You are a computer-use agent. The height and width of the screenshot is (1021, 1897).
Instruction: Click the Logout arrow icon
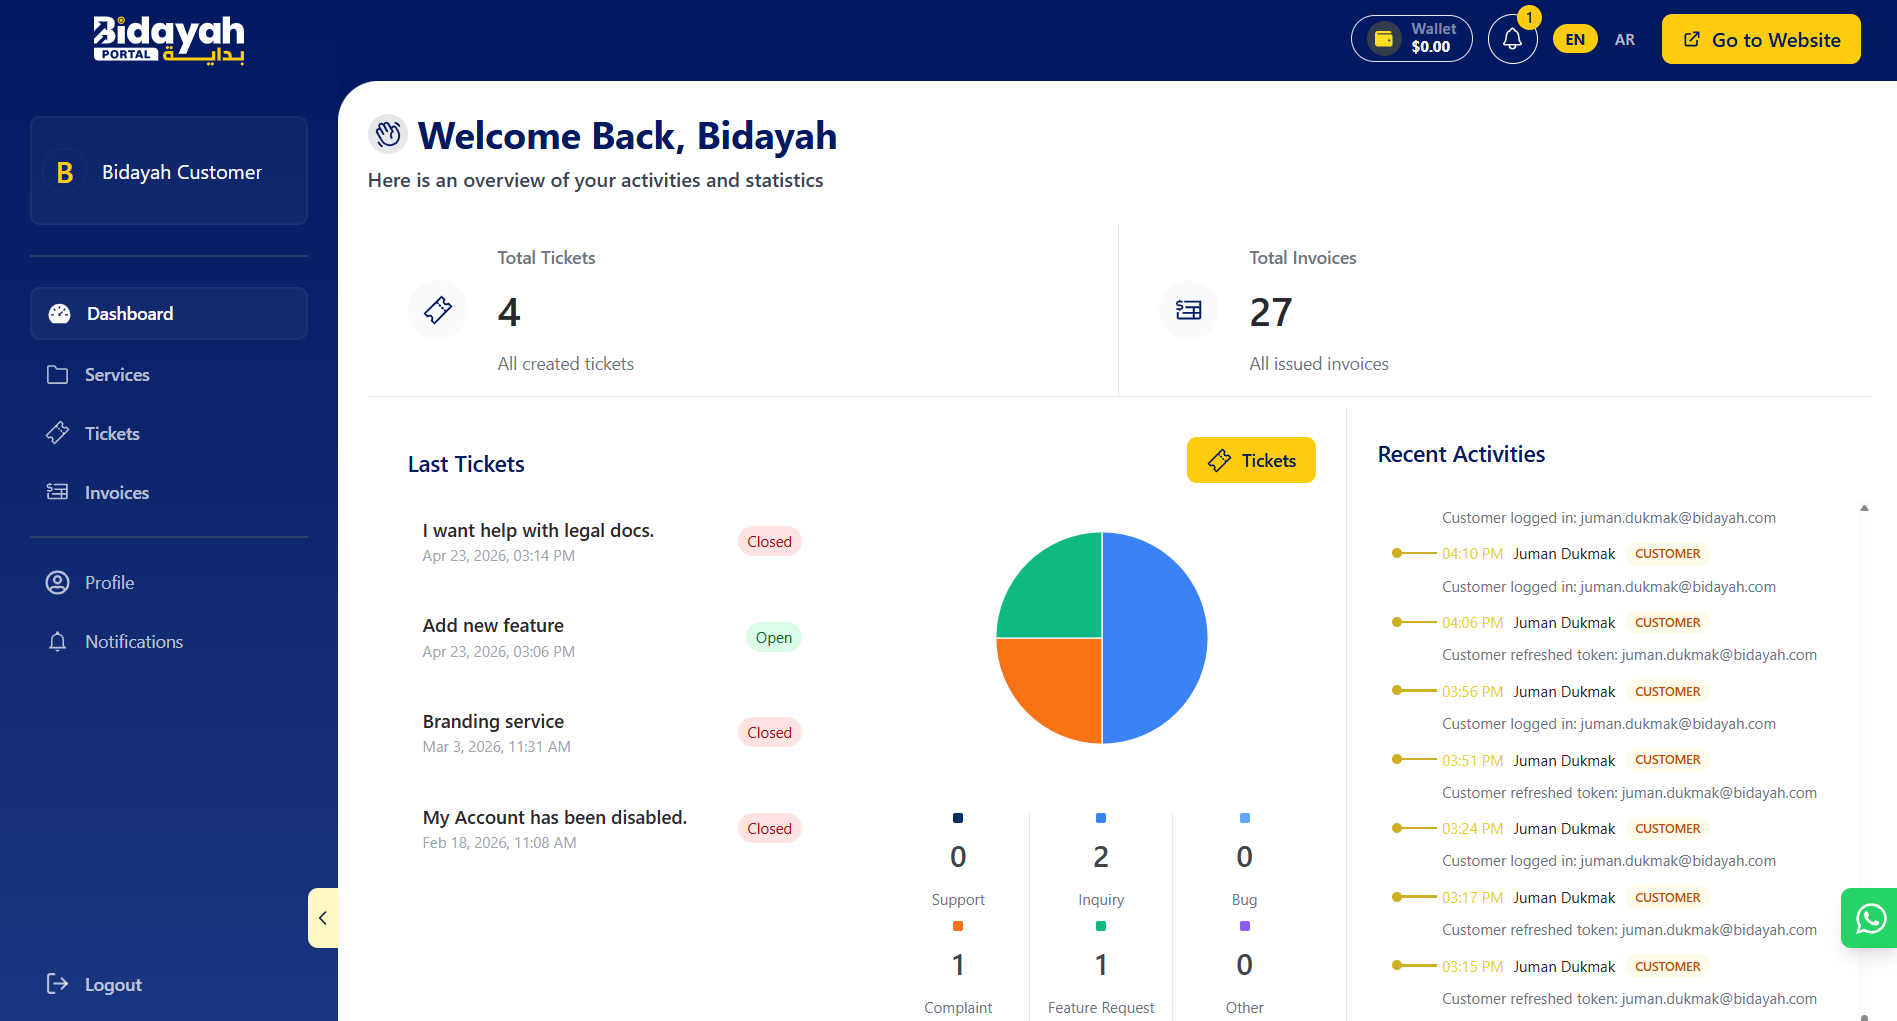click(57, 984)
